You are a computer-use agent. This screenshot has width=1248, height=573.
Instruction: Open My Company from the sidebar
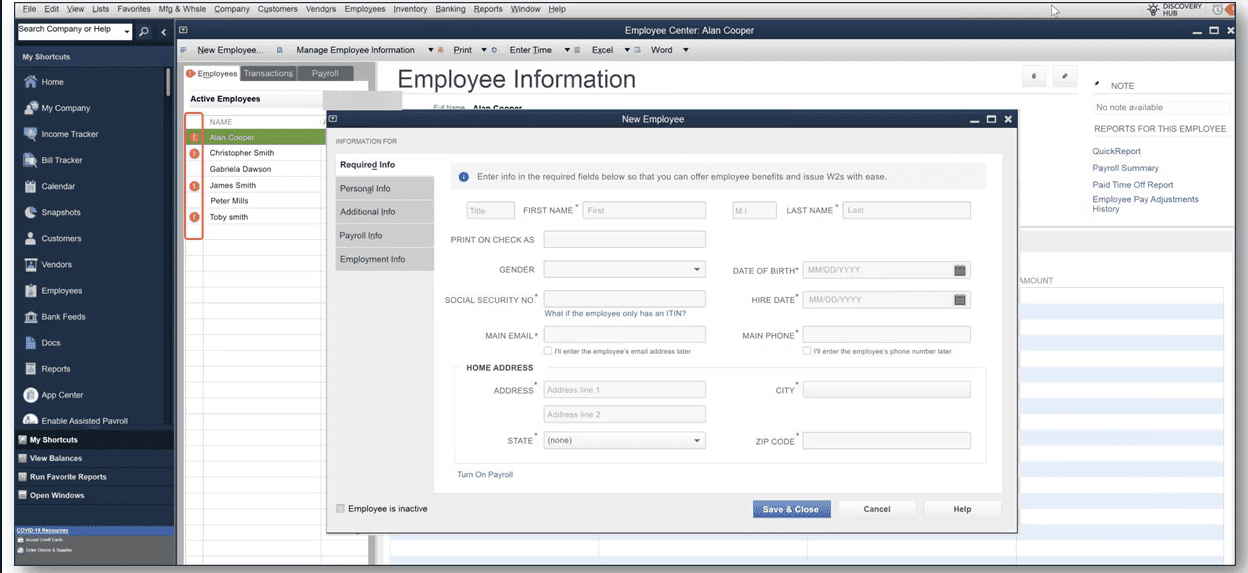(65, 108)
